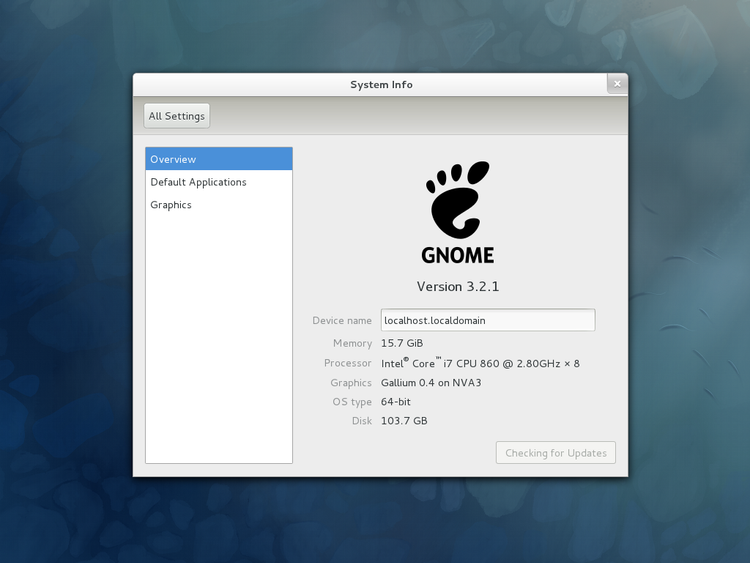Image resolution: width=750 pixels, height=563 pixels.
Task: Close the System Info window
Action: (x=617, y=84)
